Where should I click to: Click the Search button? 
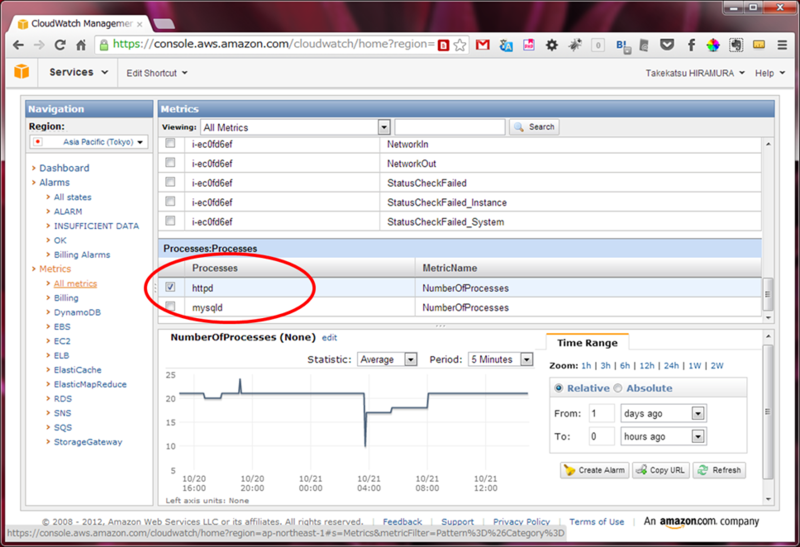534,127
